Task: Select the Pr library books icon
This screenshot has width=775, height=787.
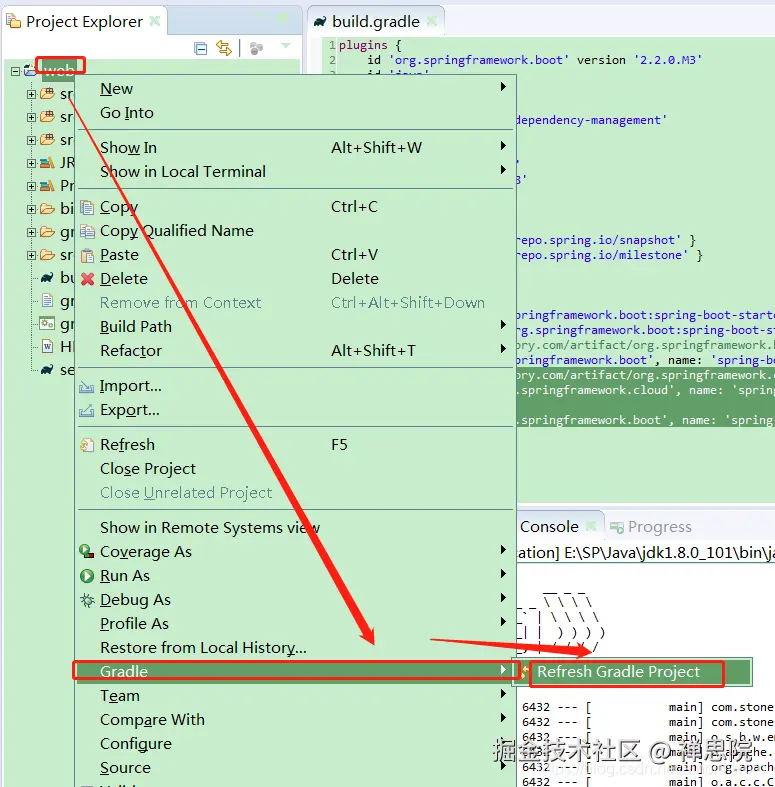Action: click(x=47, y=186)
